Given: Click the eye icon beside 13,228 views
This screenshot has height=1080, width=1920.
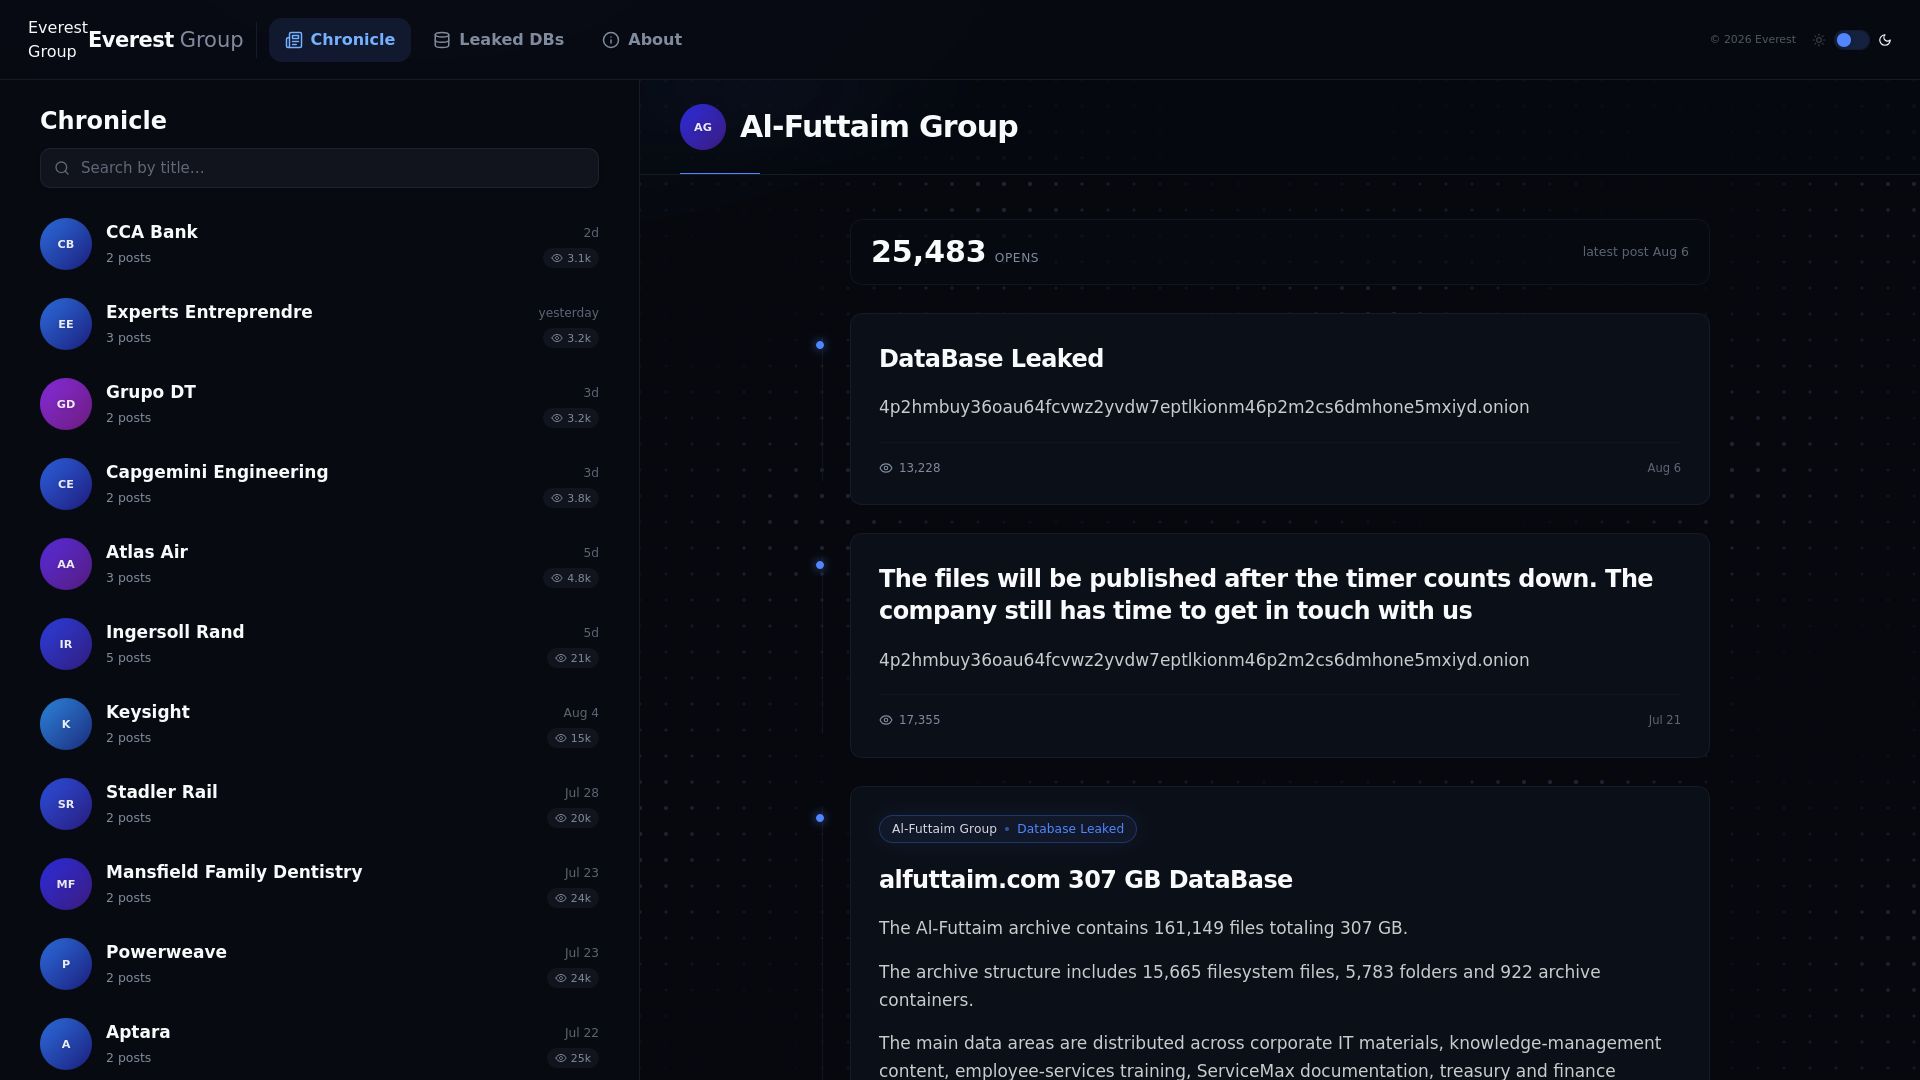Looking at the screenshot, I should (x=886, y=468).
